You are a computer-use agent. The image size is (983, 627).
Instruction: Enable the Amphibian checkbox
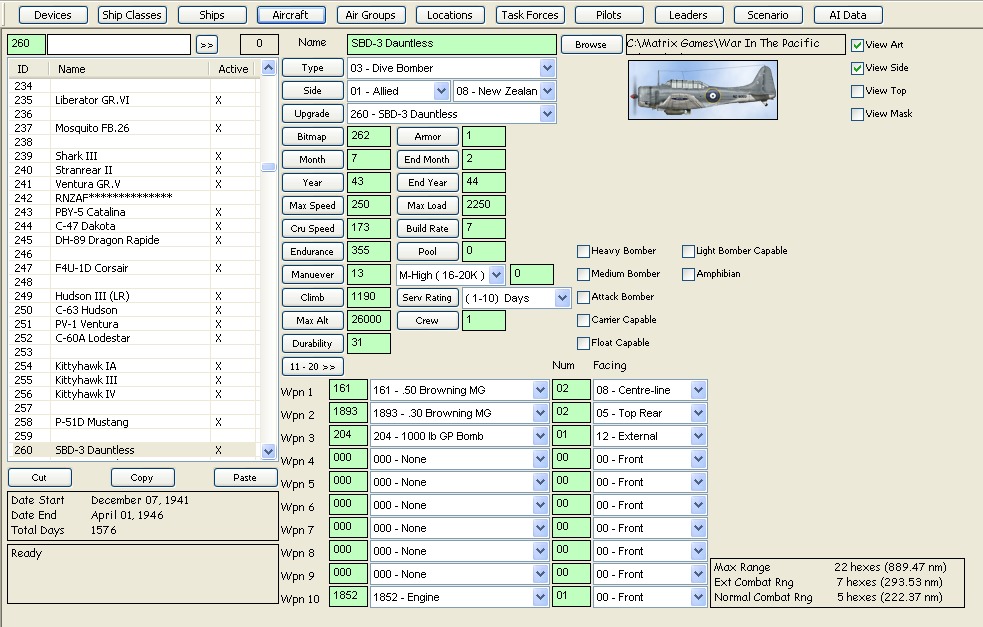click(x=688, y=274)
